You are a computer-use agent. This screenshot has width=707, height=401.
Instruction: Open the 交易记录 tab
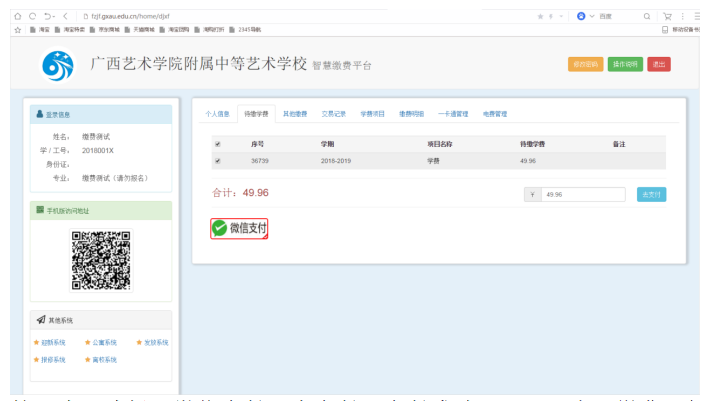(x=334, y=114)
